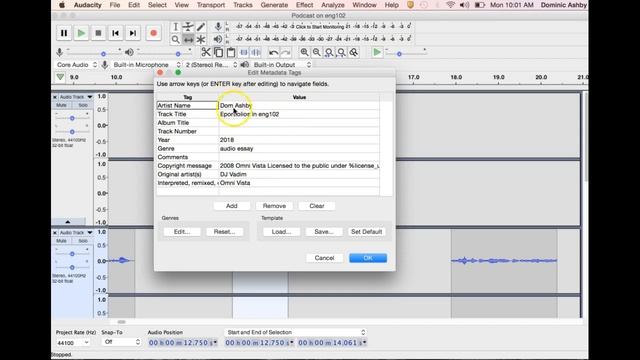Click the Set Default button
Screen dimensions: 640x360
(367, 232)
